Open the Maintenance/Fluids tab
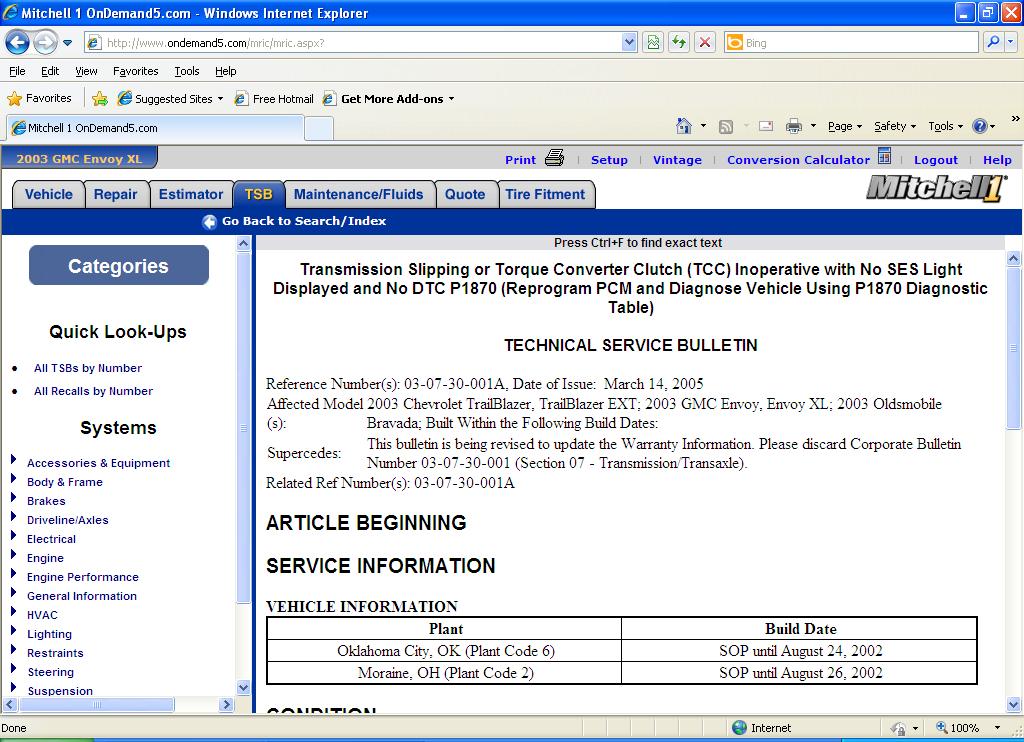Viewport: 1024px width, 742px height. click(x=359, y=195)
